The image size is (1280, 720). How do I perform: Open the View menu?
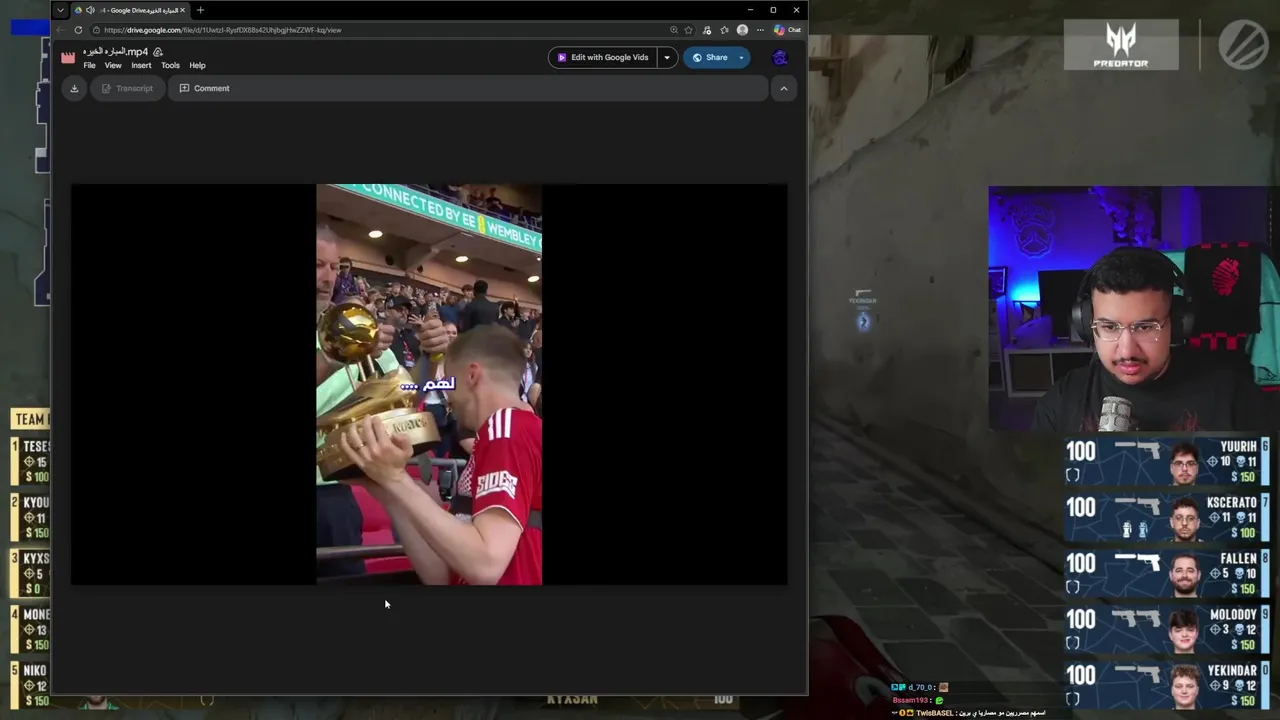coord(113,66)
